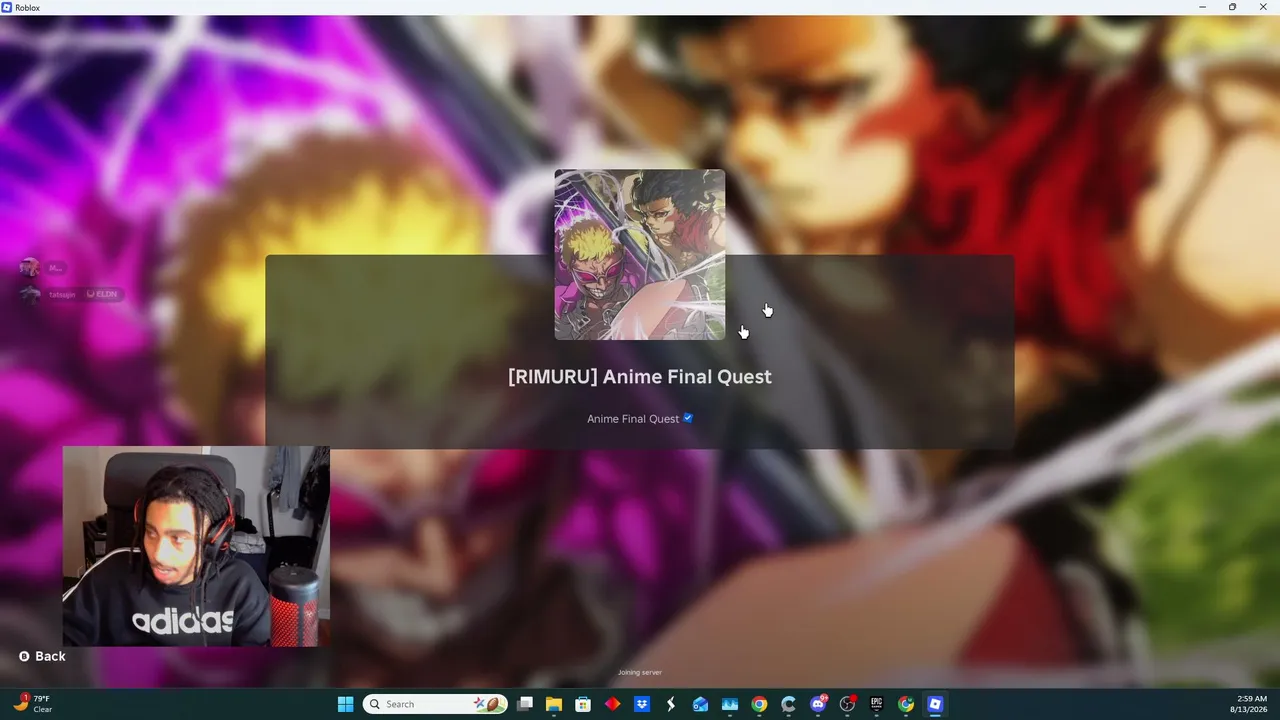This screenshot has width=1280, height=720.
Task: Restore down the Roblox window
Action: (x=1232, y=7)
